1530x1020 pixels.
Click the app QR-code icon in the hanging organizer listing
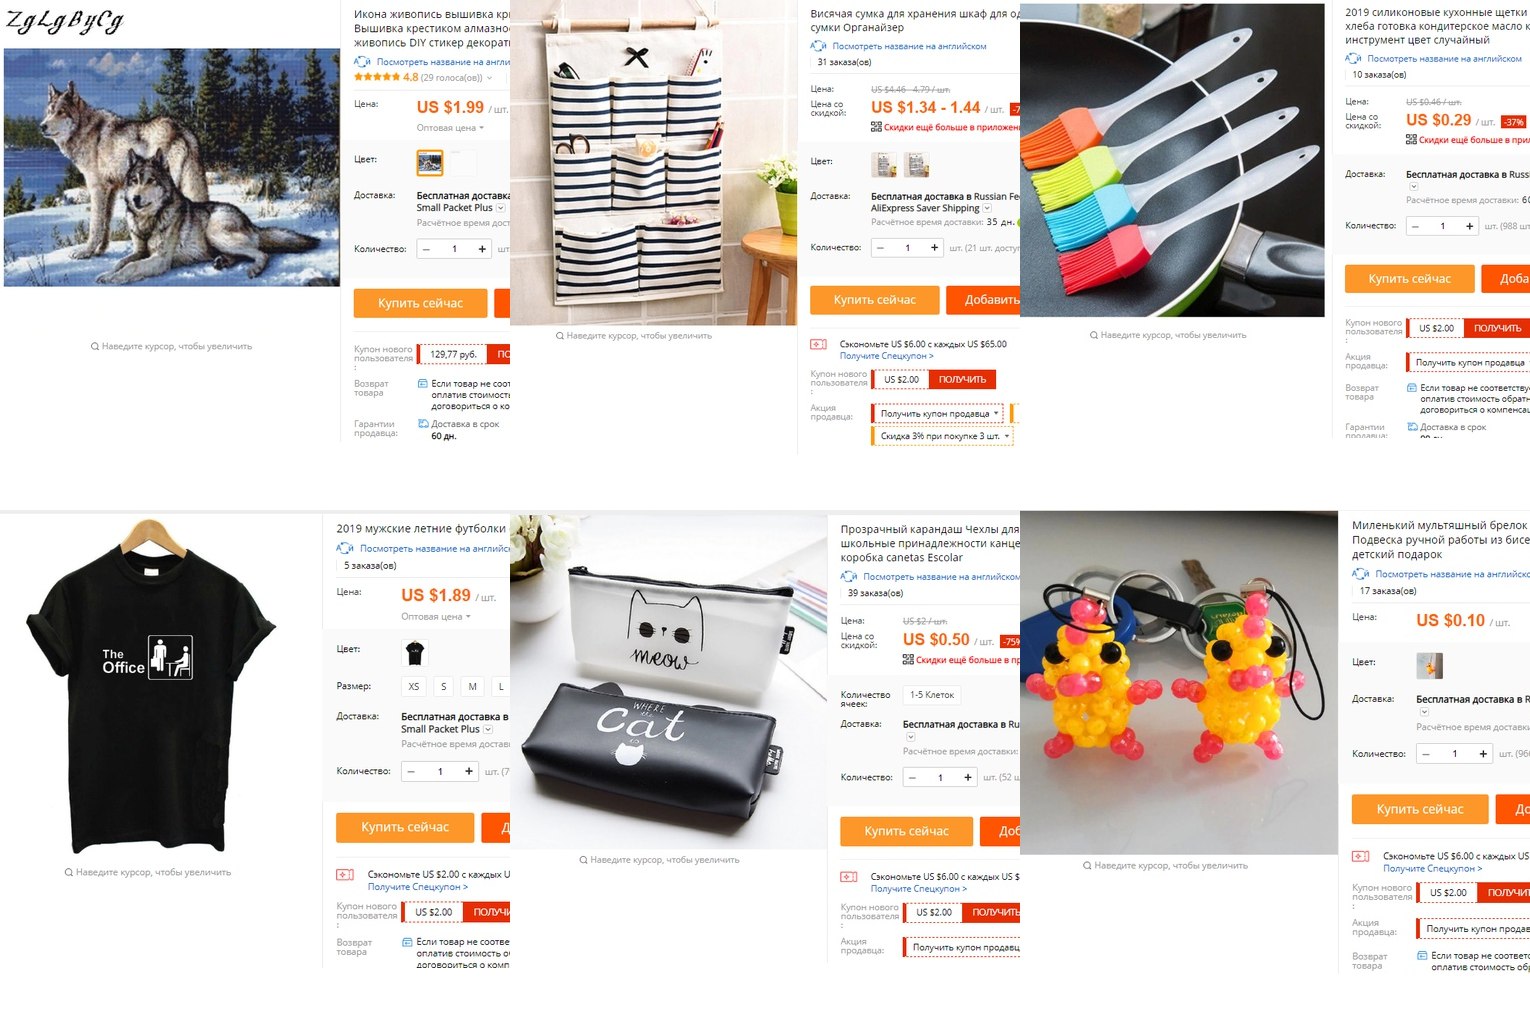tap(876, 127)
